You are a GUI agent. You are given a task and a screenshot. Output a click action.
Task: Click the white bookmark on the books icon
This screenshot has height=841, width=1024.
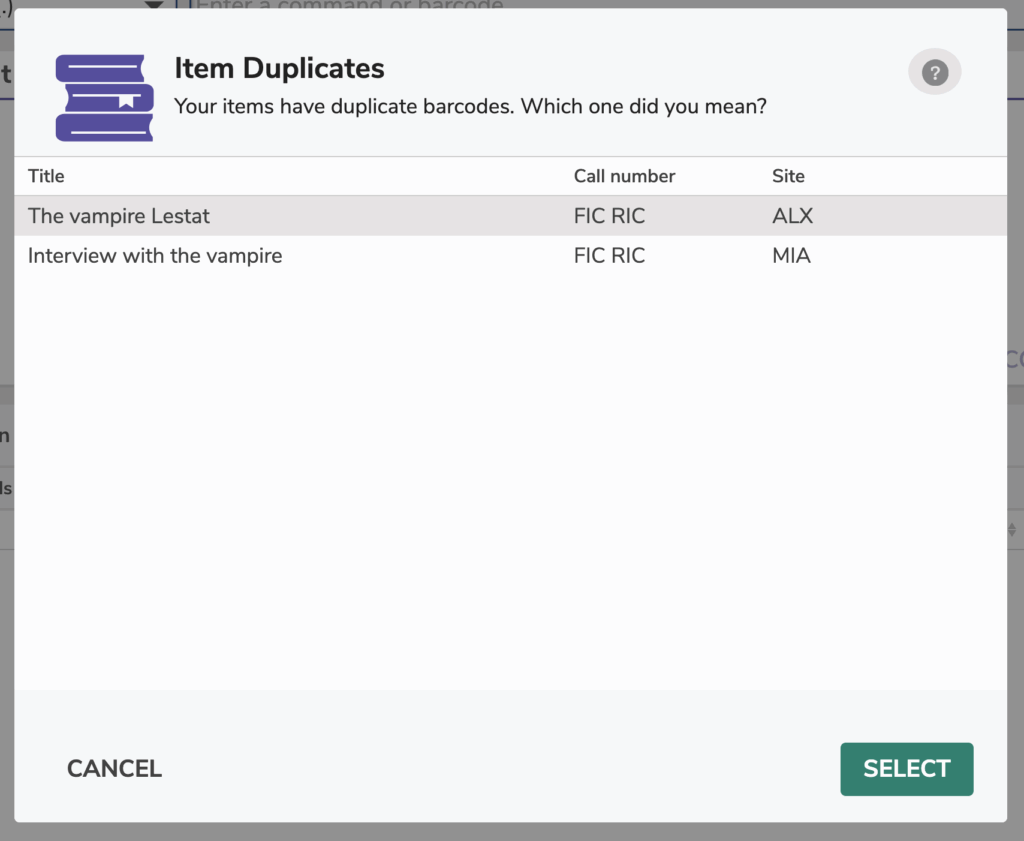(125, 99)
